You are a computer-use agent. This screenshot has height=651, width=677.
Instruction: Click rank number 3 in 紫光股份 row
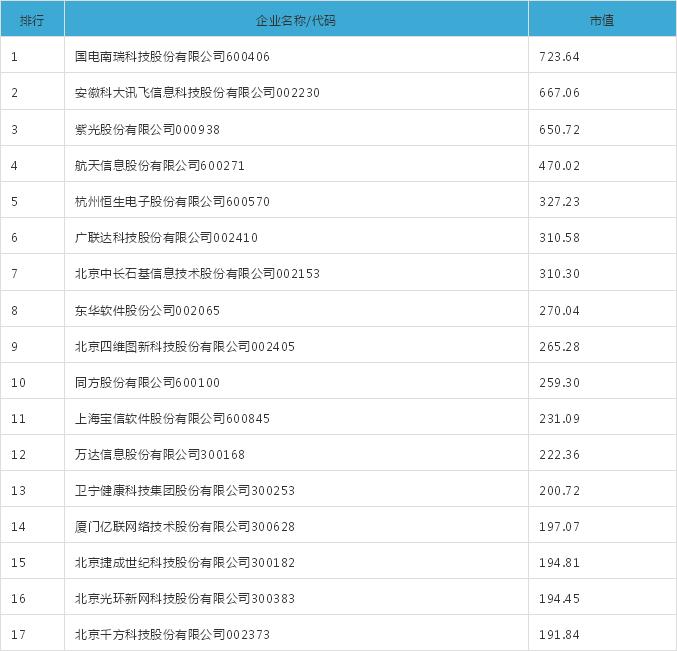15,130
